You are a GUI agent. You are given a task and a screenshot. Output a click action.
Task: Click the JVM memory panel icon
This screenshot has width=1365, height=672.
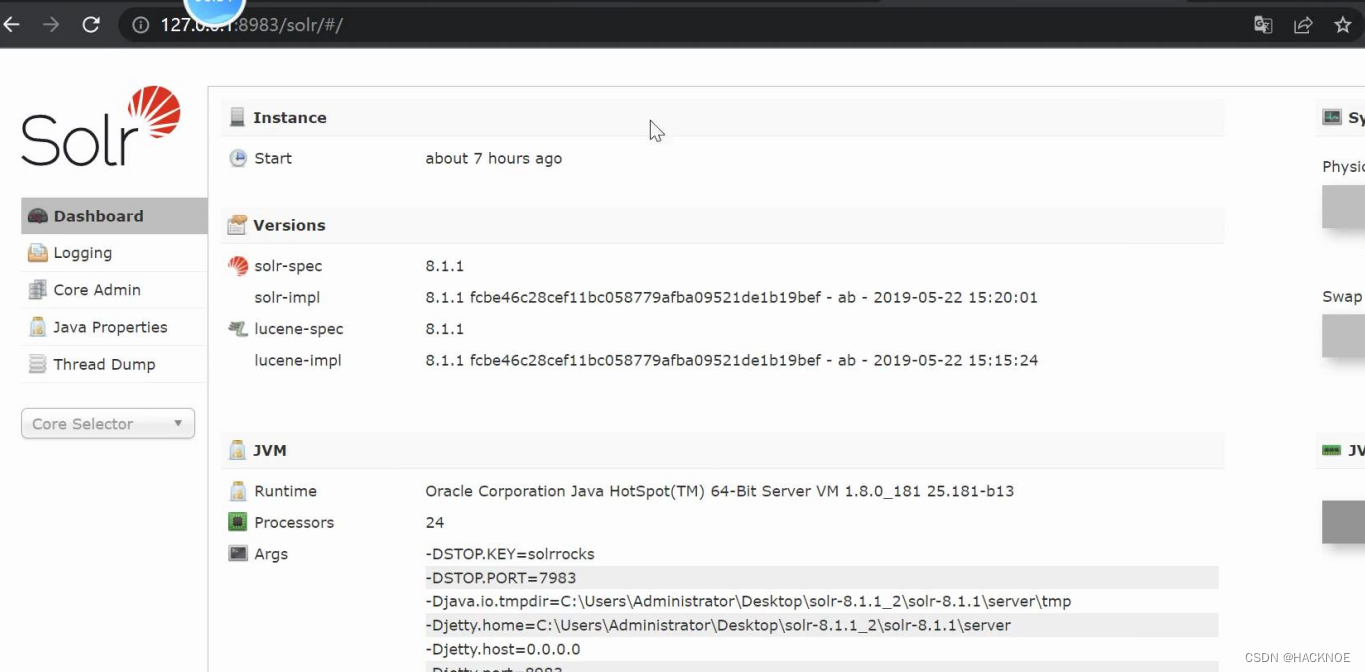point(1332,450)
